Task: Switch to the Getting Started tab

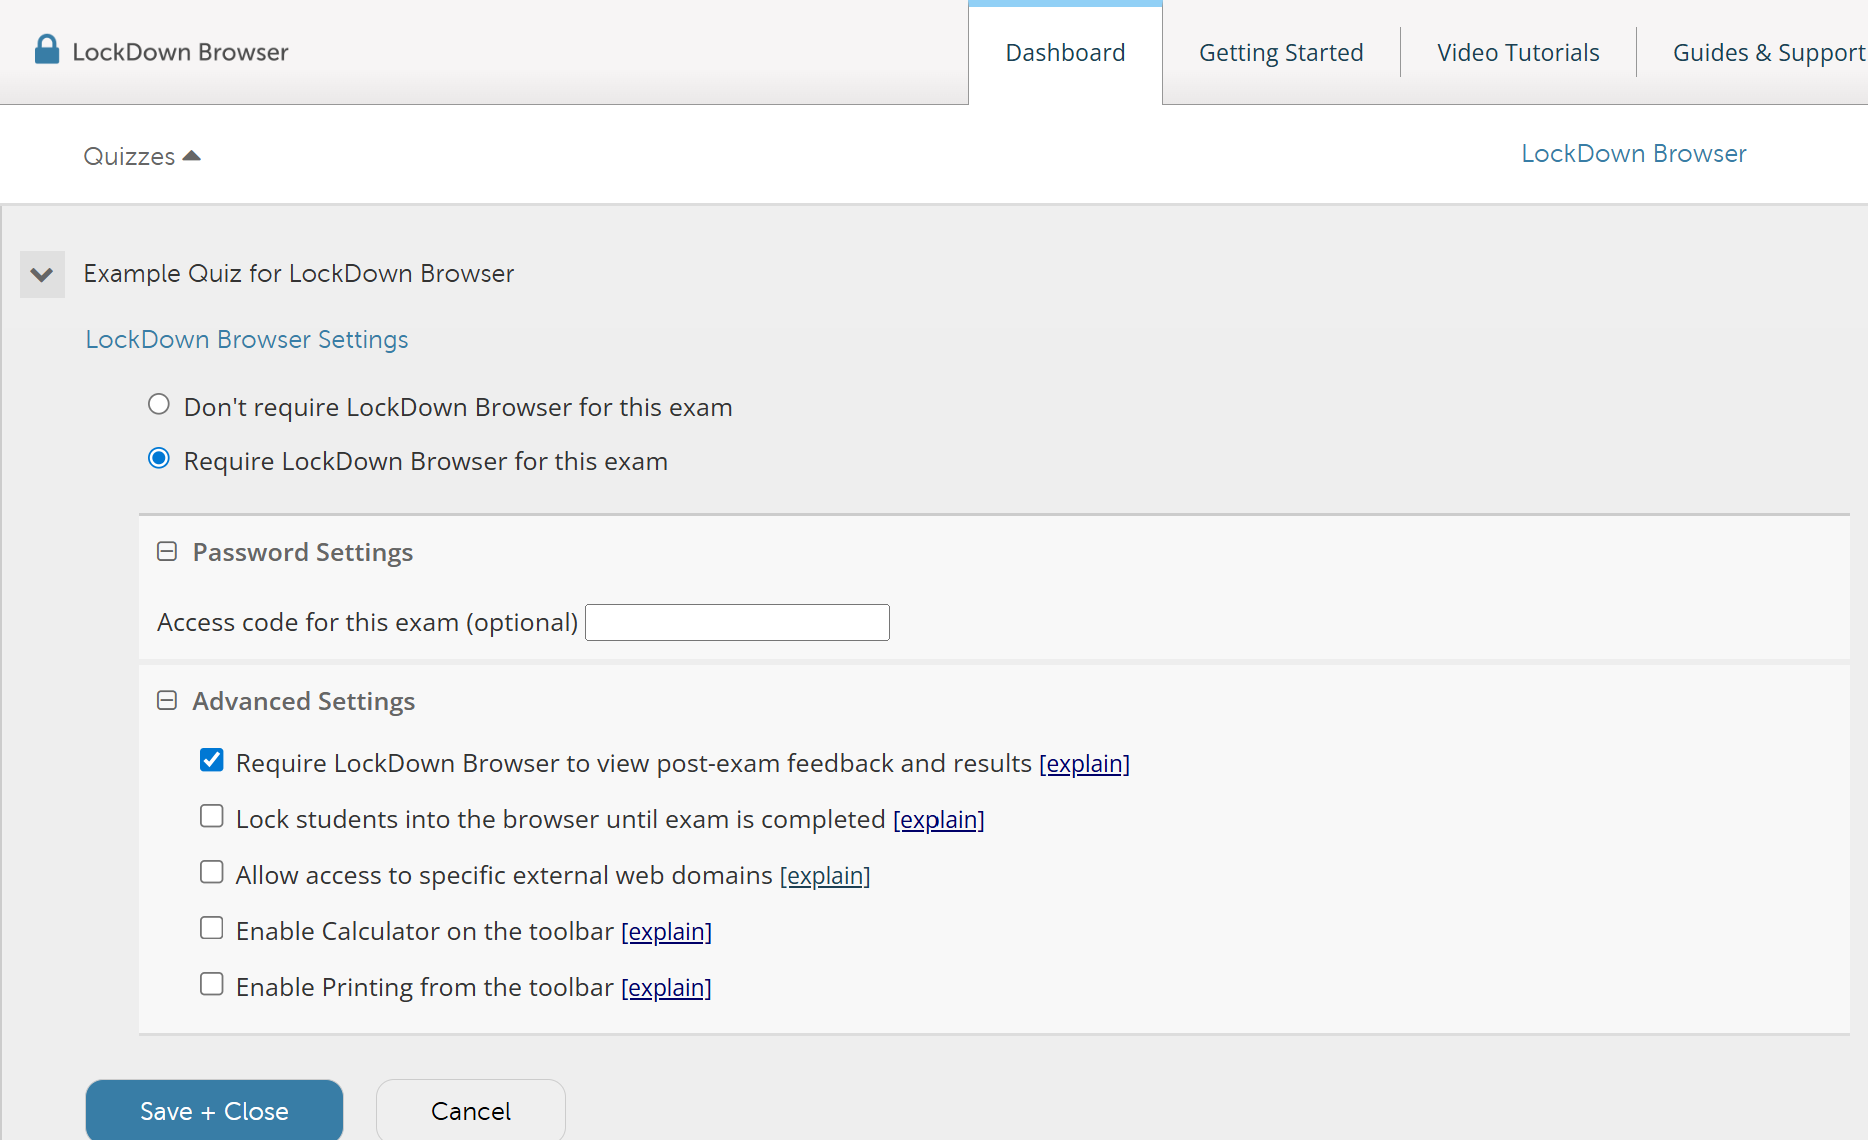Action: tap(1281, 52)
